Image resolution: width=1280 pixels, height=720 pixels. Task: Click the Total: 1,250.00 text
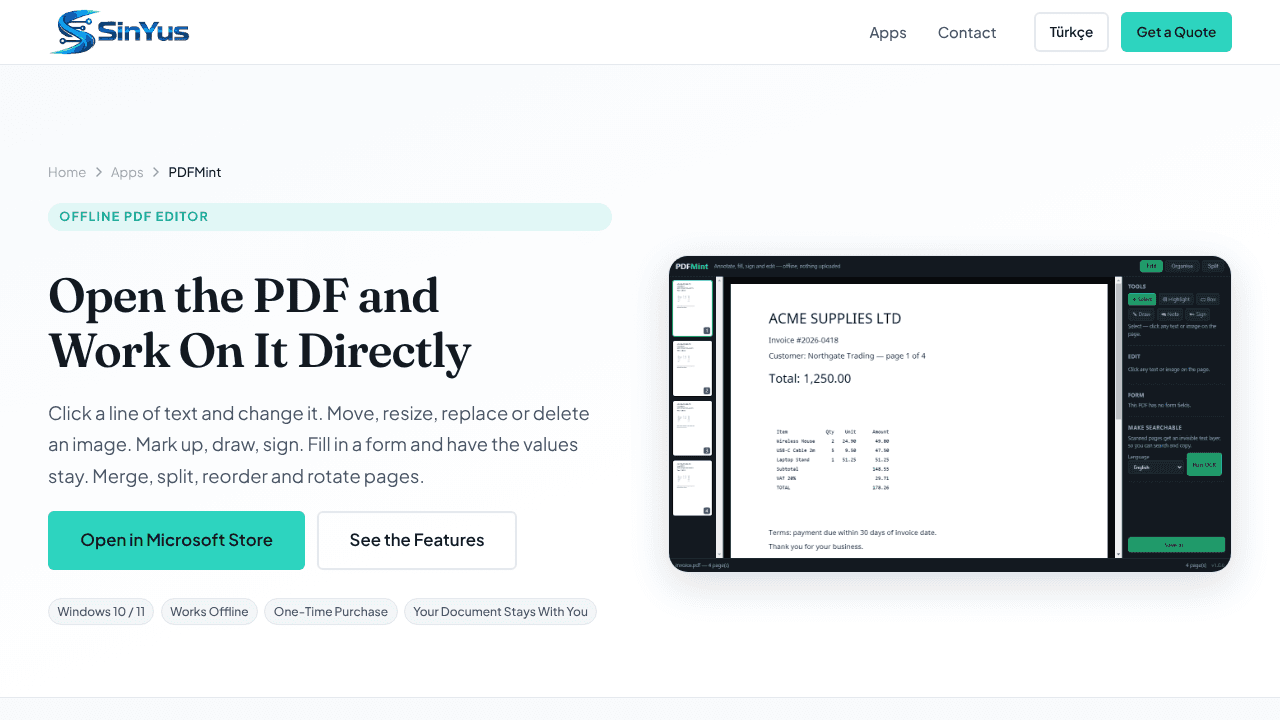coord(810,379)
